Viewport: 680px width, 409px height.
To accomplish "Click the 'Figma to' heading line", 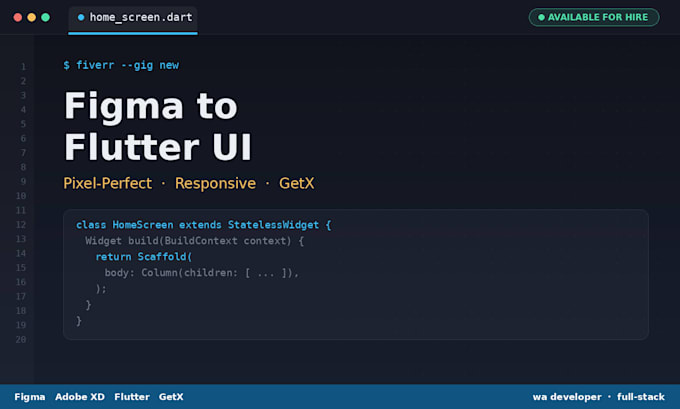I will pos(151,106).
